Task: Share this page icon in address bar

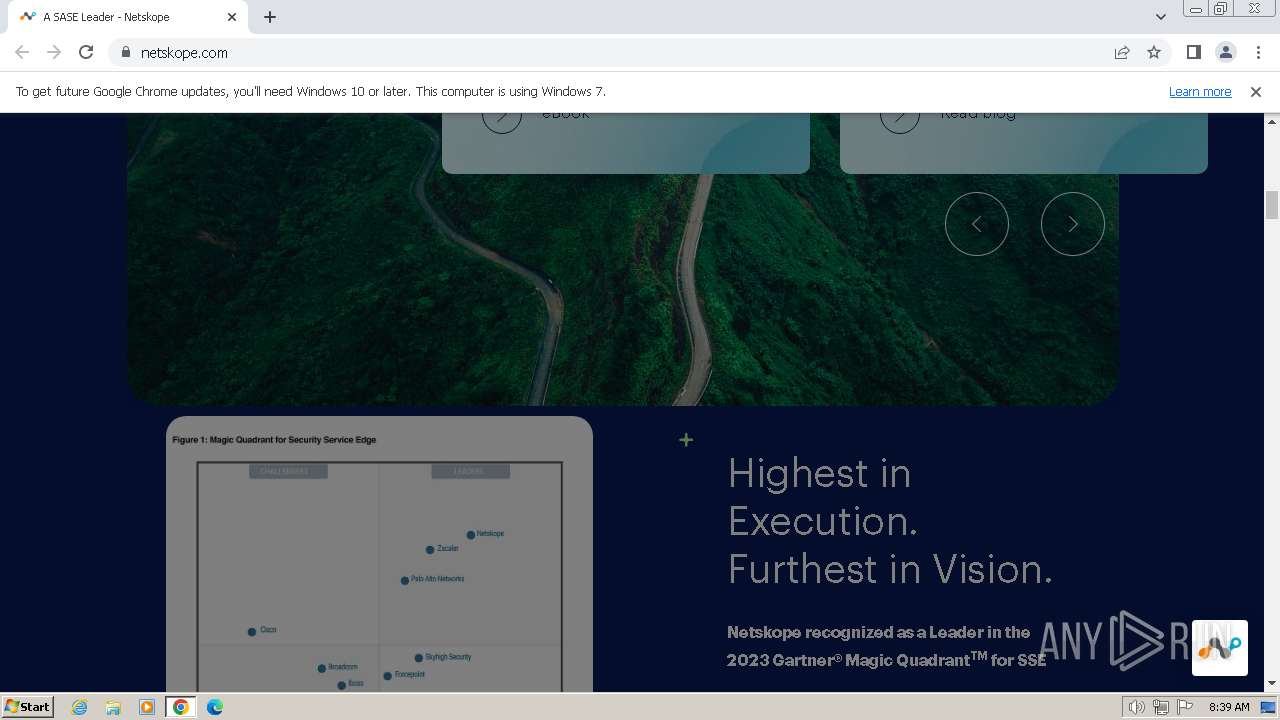Action: coord(1122,52)
